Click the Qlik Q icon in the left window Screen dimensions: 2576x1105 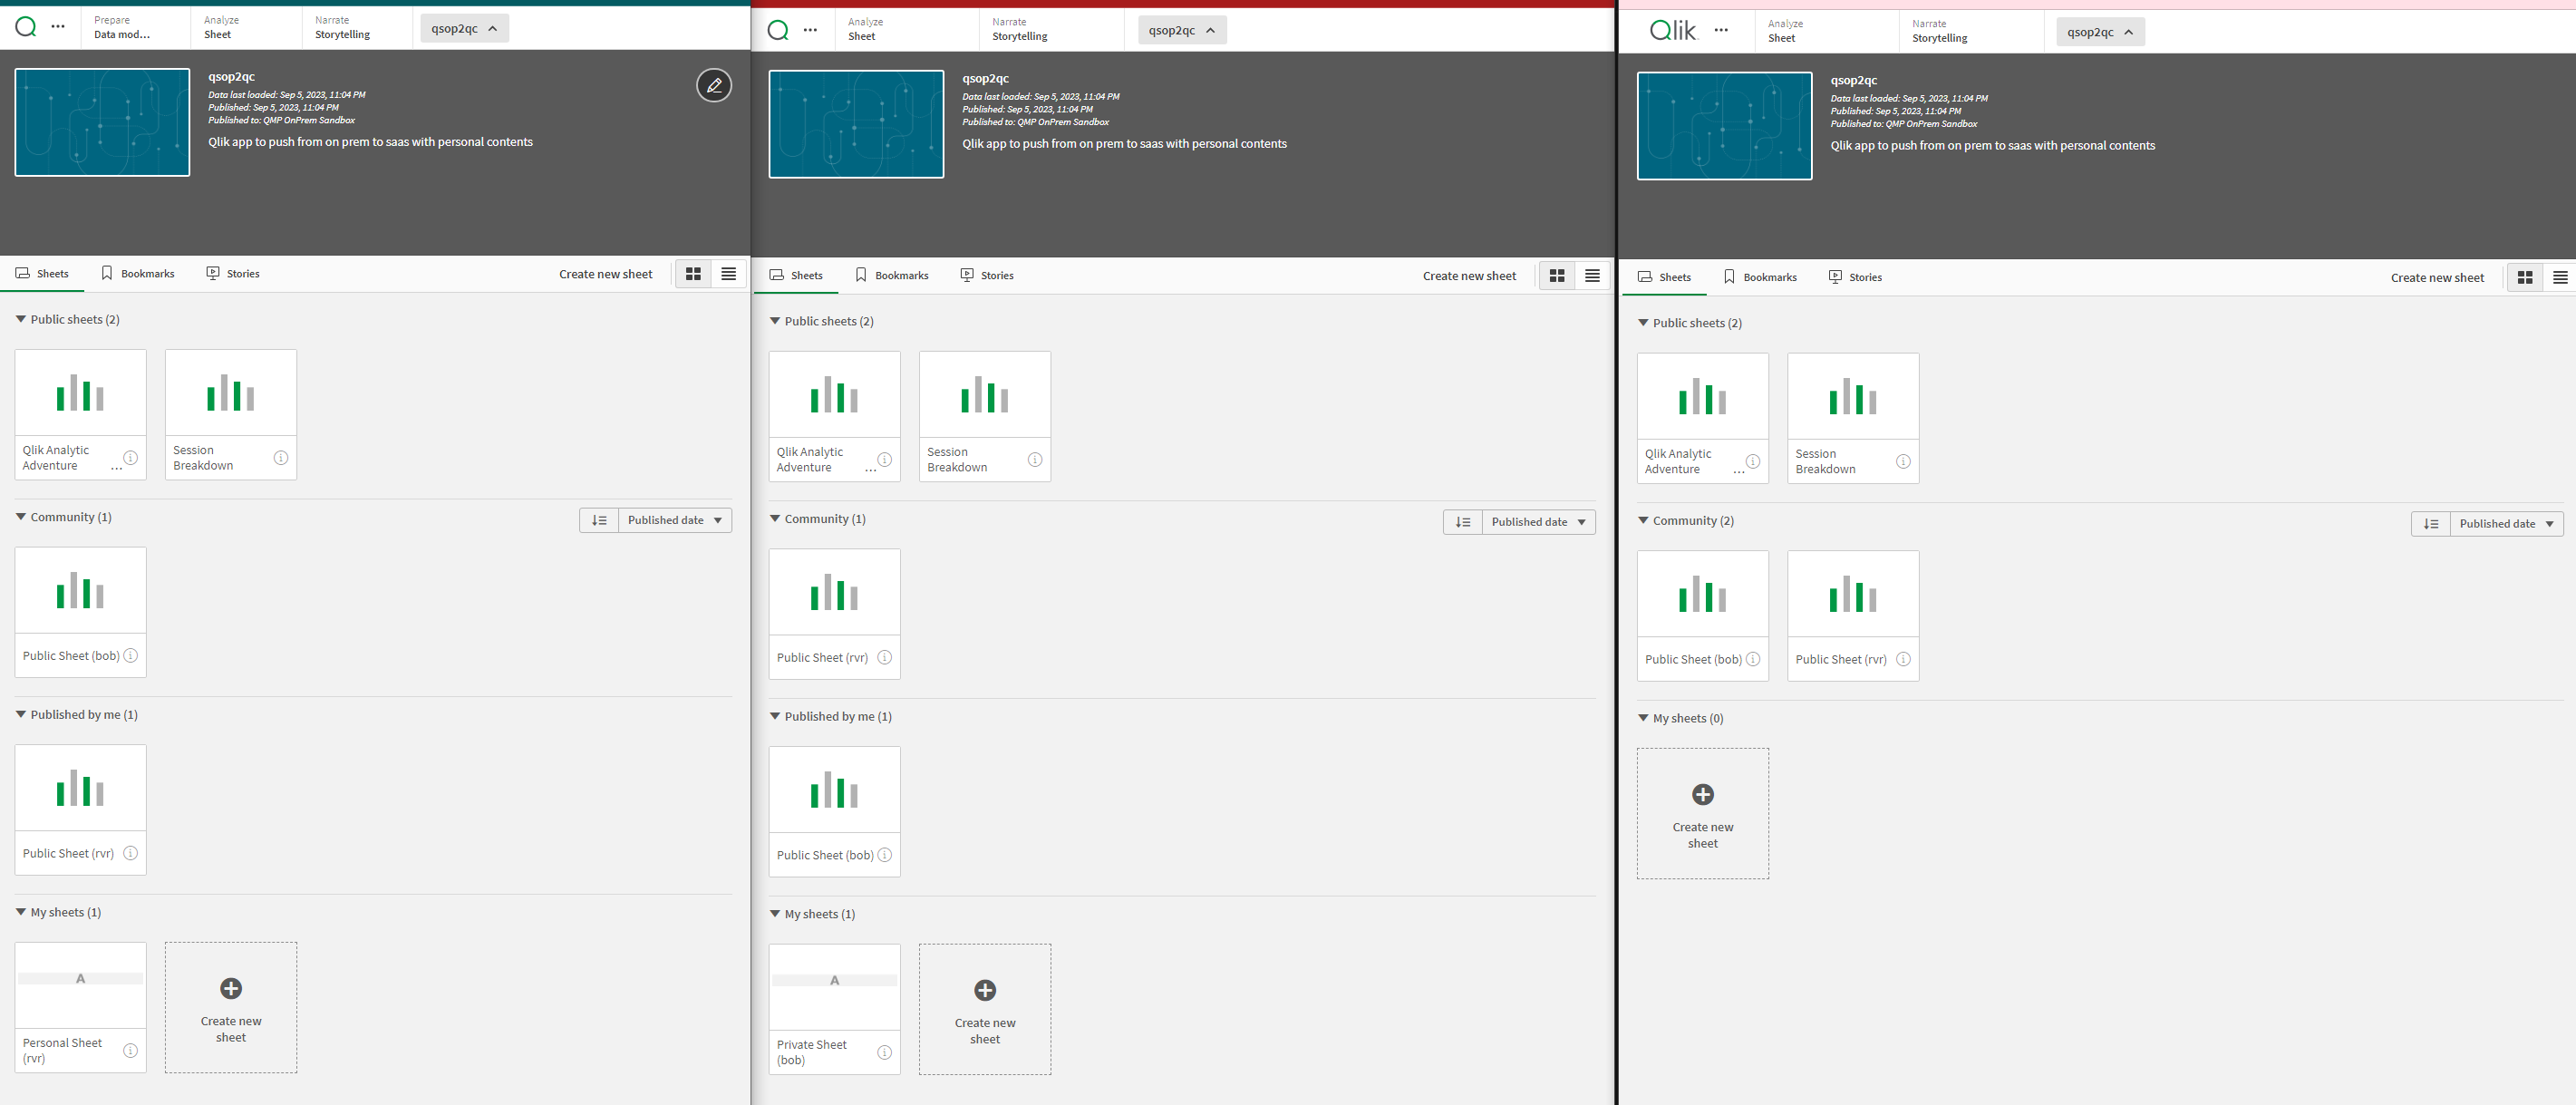coord(26,27)
